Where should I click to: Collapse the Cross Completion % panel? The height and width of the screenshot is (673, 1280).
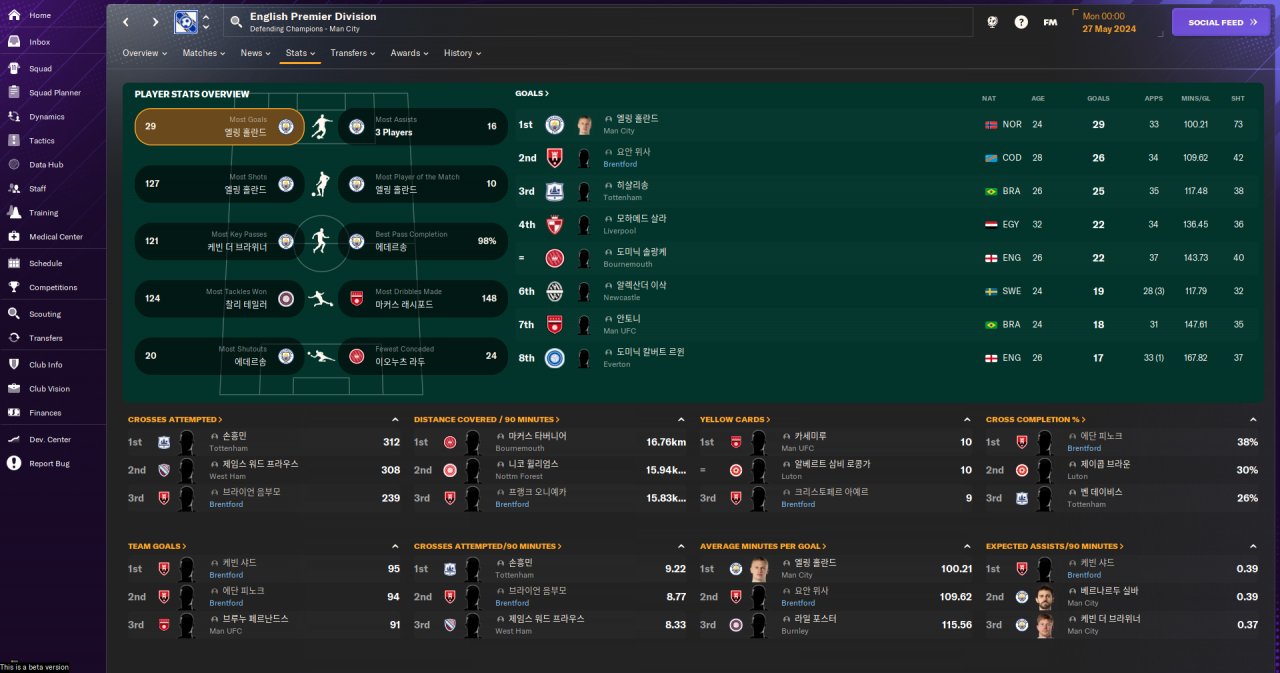pos(1253,420)
